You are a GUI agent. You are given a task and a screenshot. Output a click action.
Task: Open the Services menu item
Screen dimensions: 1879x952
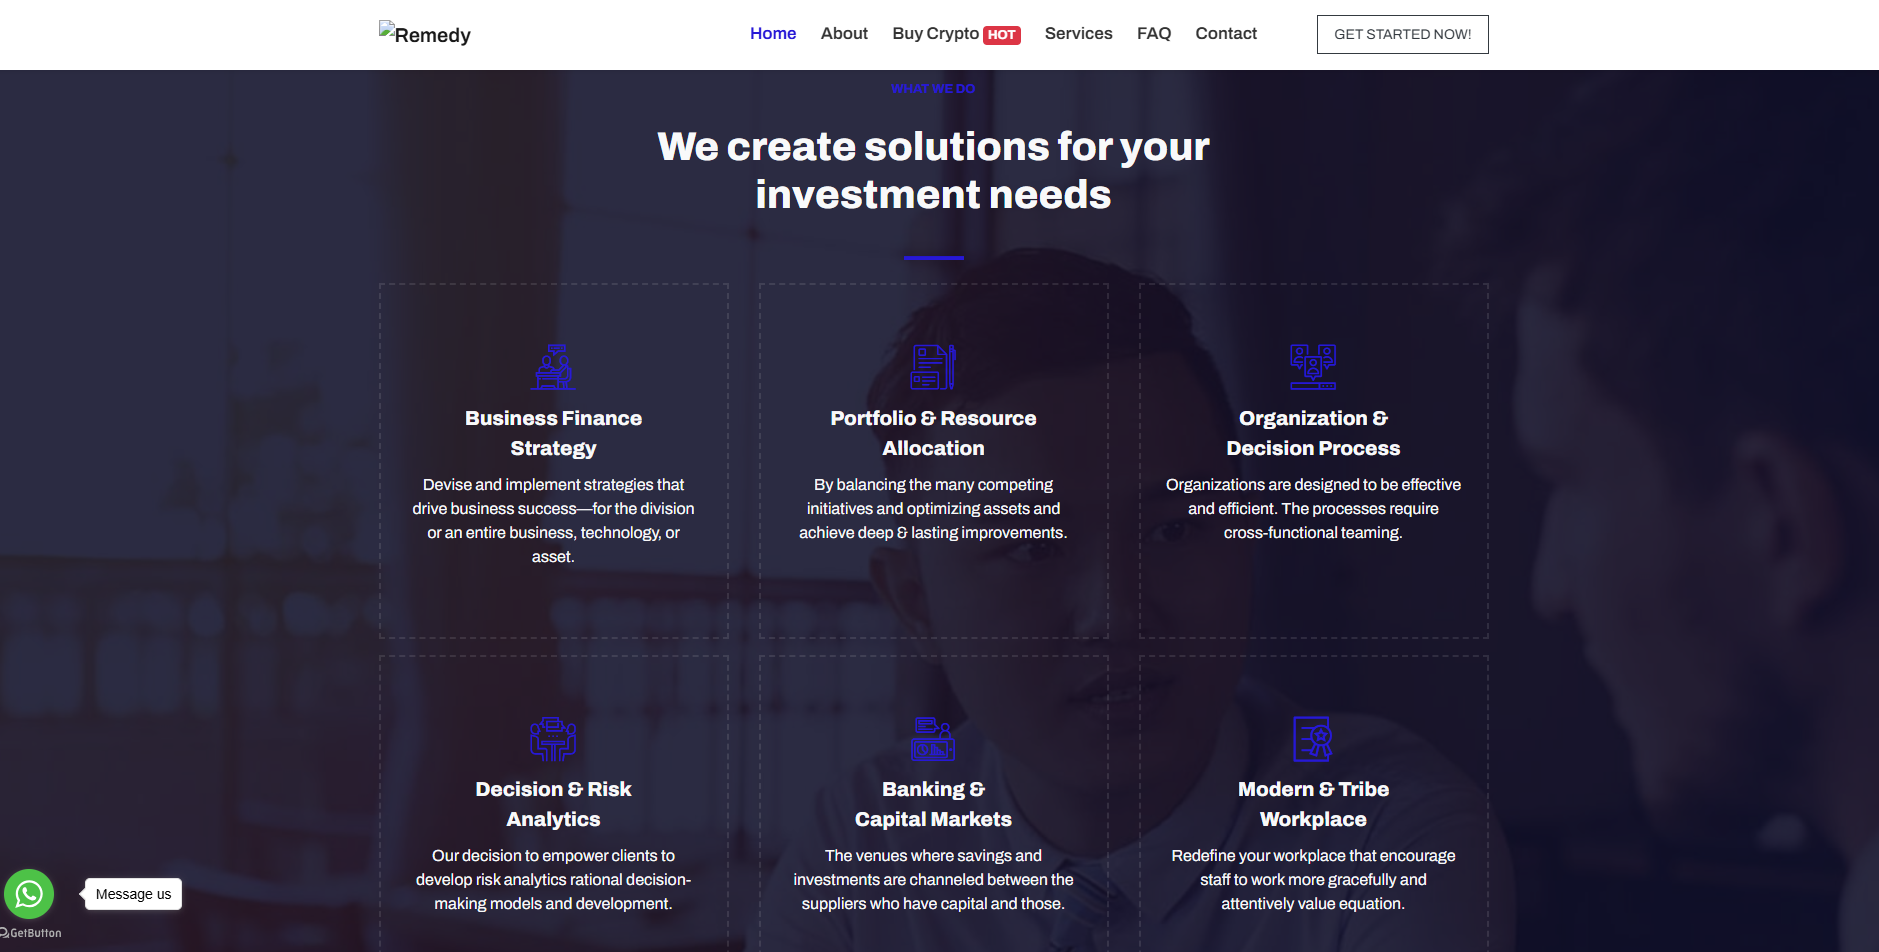(x=1078, y=34)
